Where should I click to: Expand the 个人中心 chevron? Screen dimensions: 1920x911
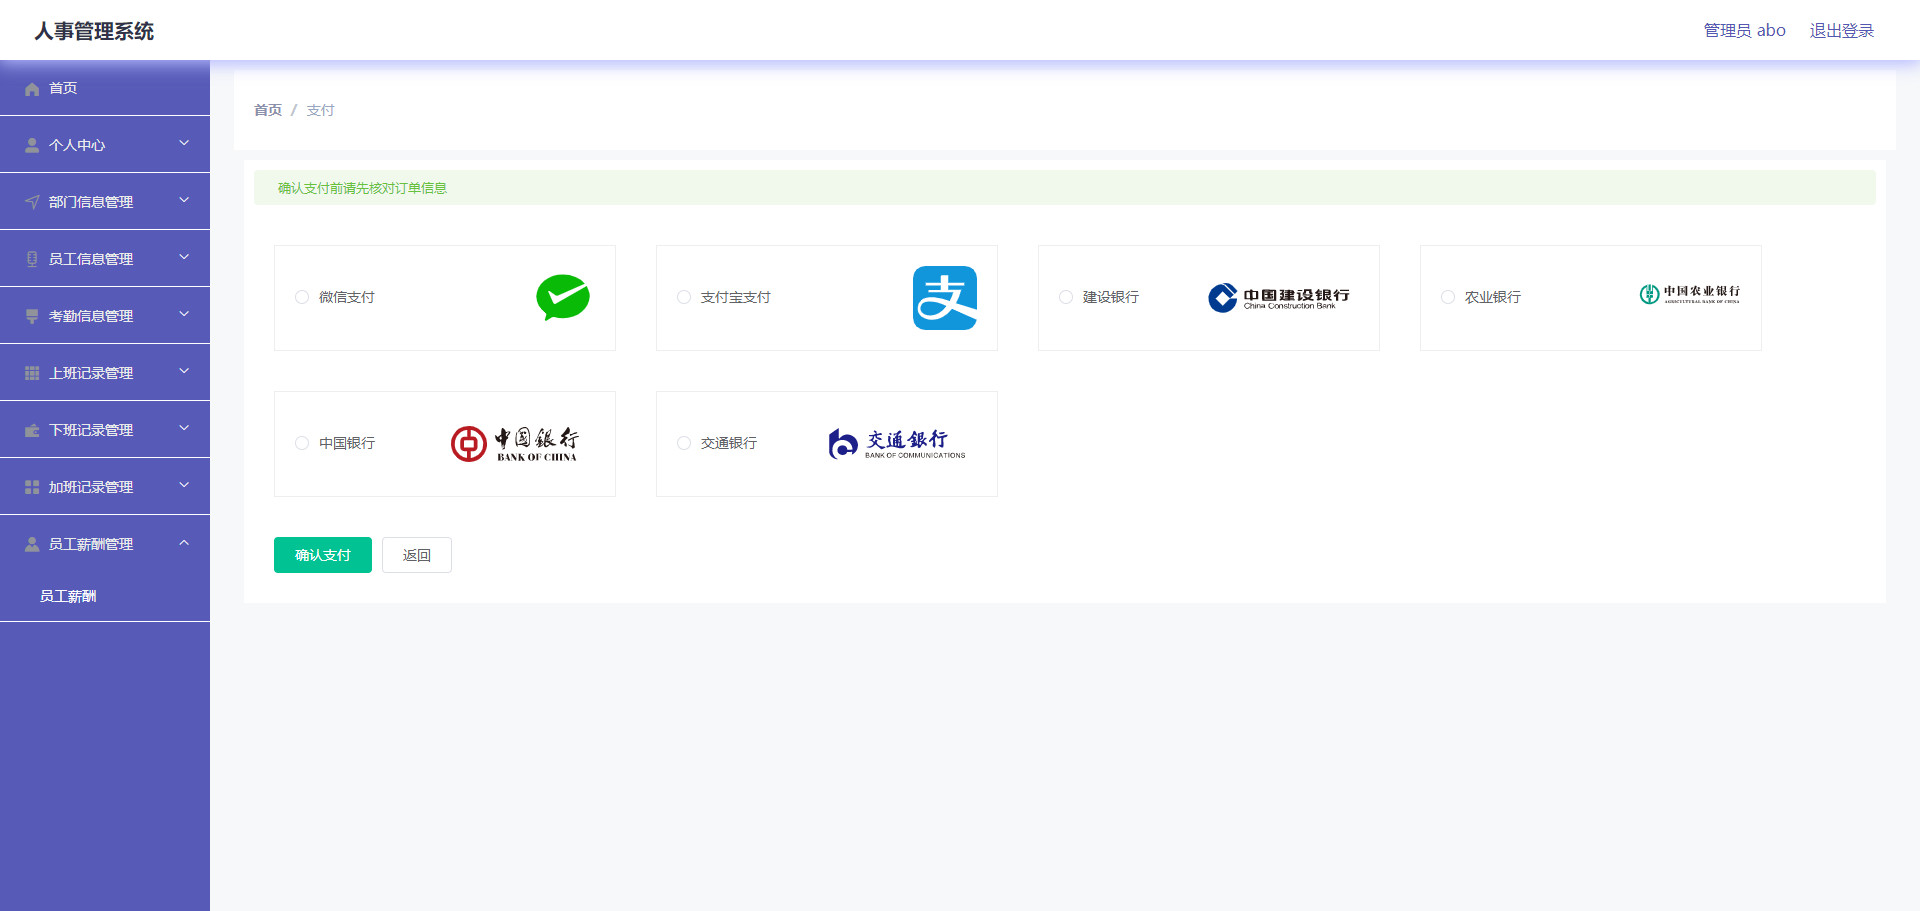184,143
